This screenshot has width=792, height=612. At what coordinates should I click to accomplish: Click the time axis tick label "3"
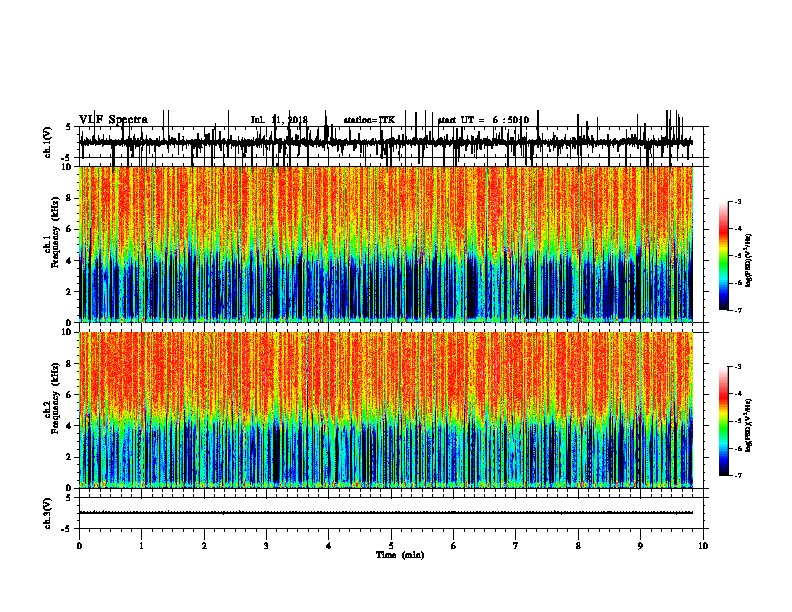pyautogui.click(x=266, y=546)
